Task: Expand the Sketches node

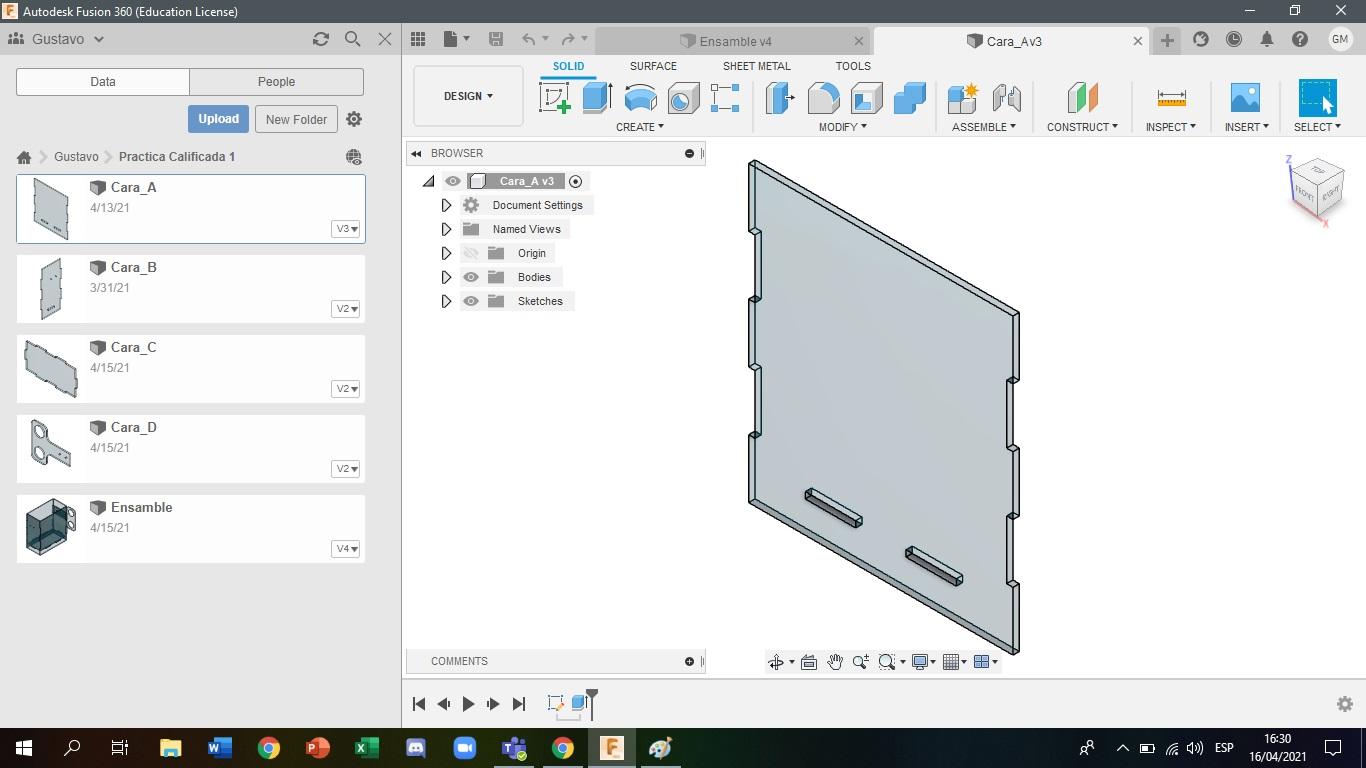Action: coord(447,301)
